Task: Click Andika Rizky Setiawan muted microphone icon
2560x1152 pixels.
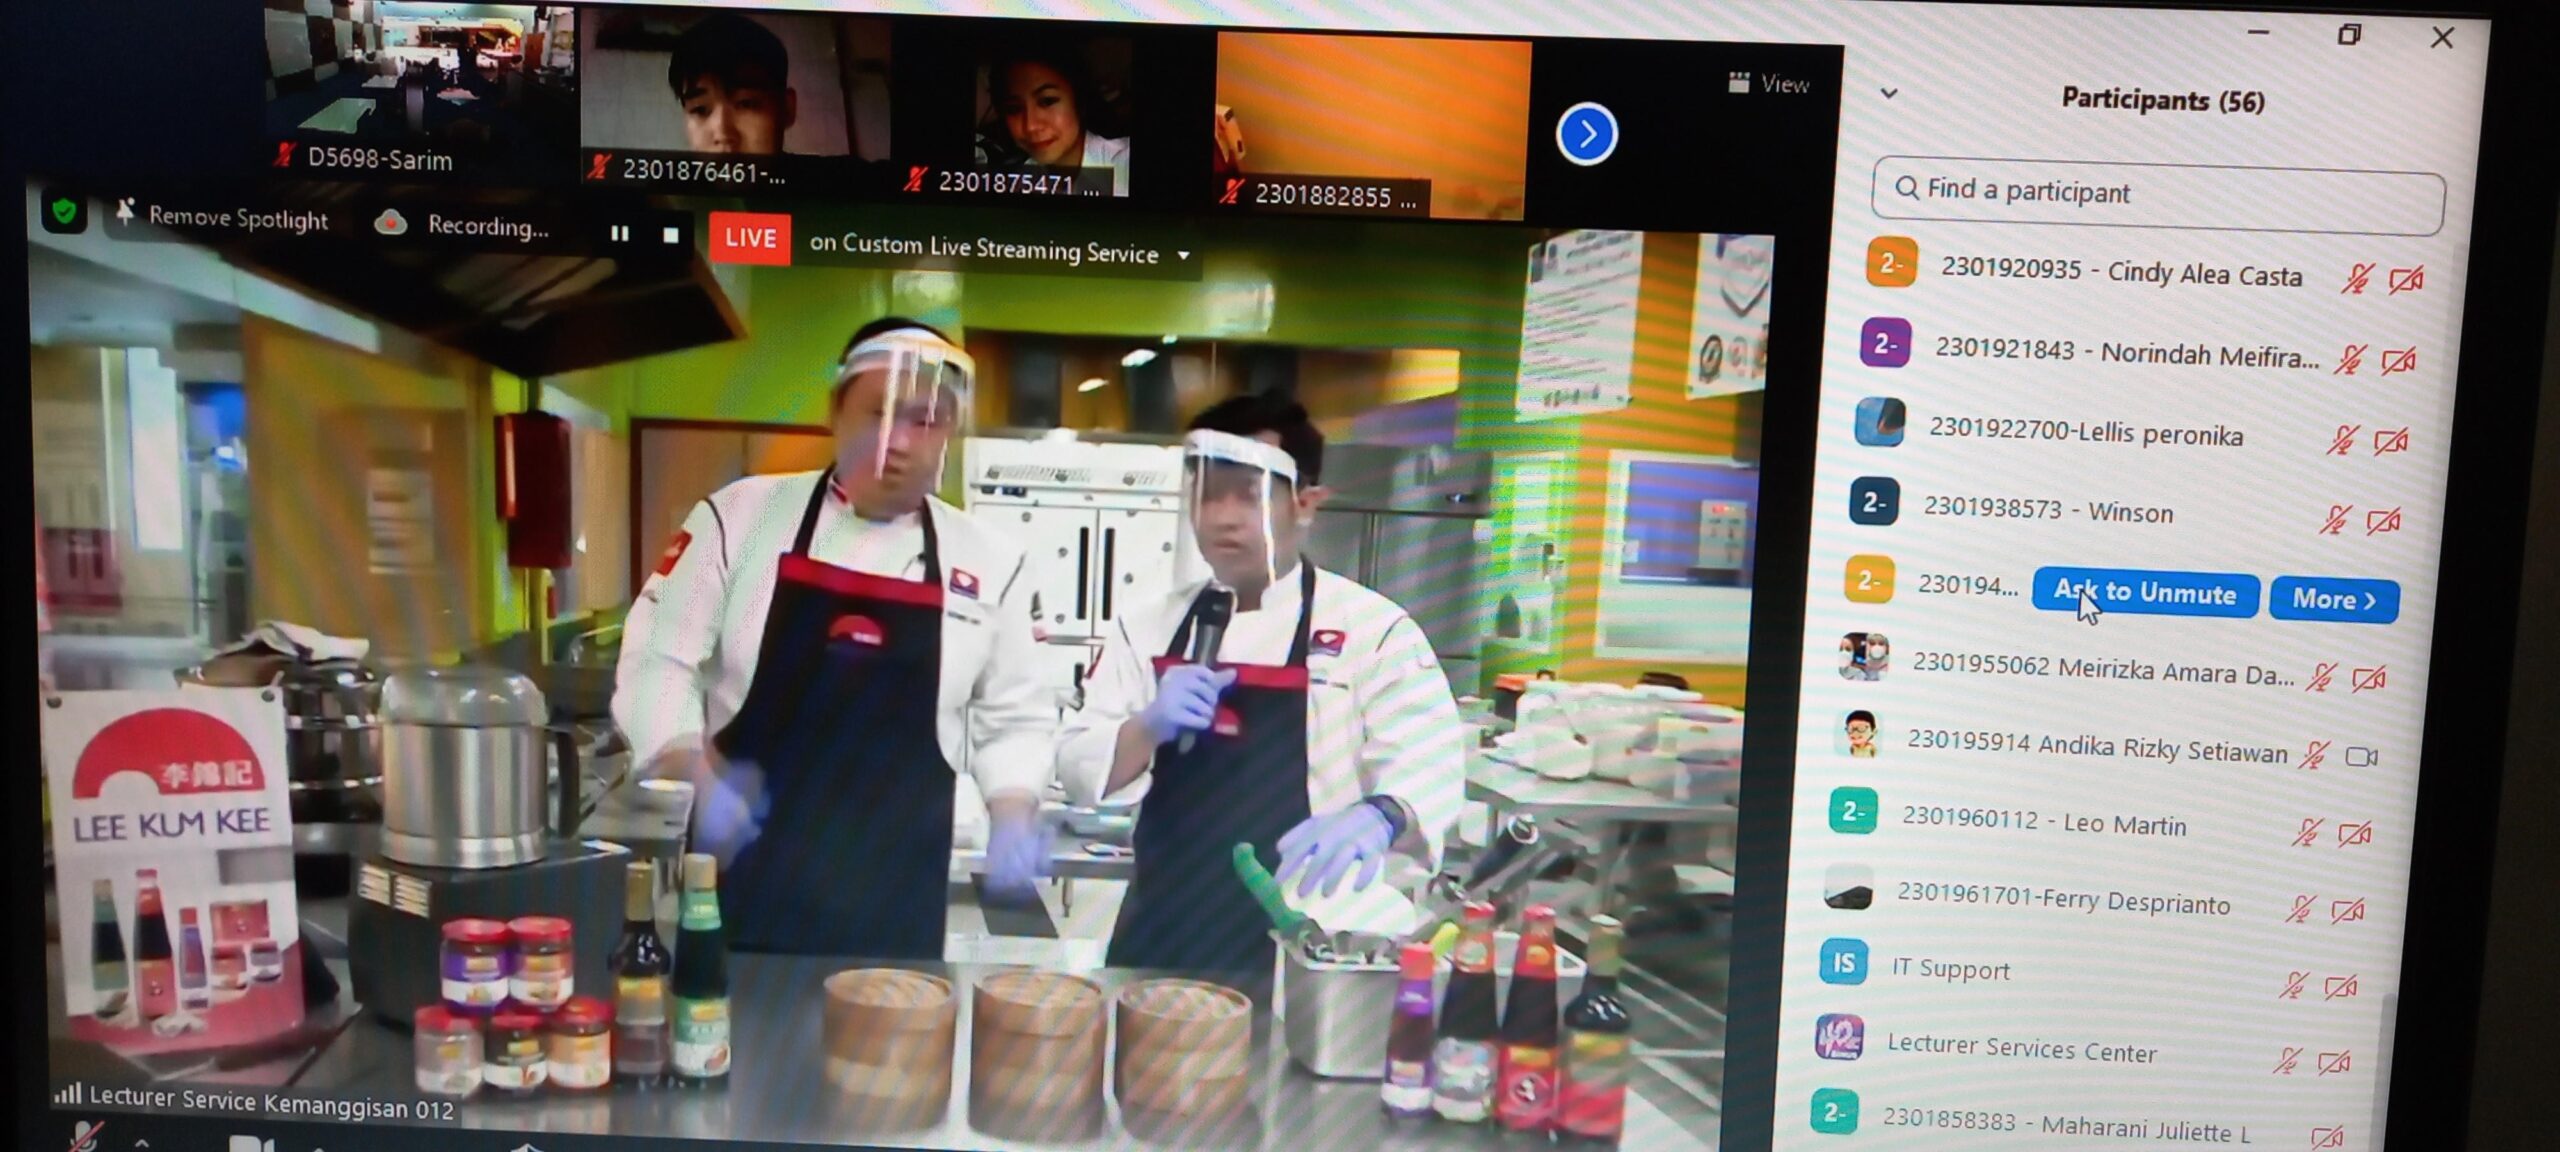Action: pyautogui.click(x=2313, y=755)
